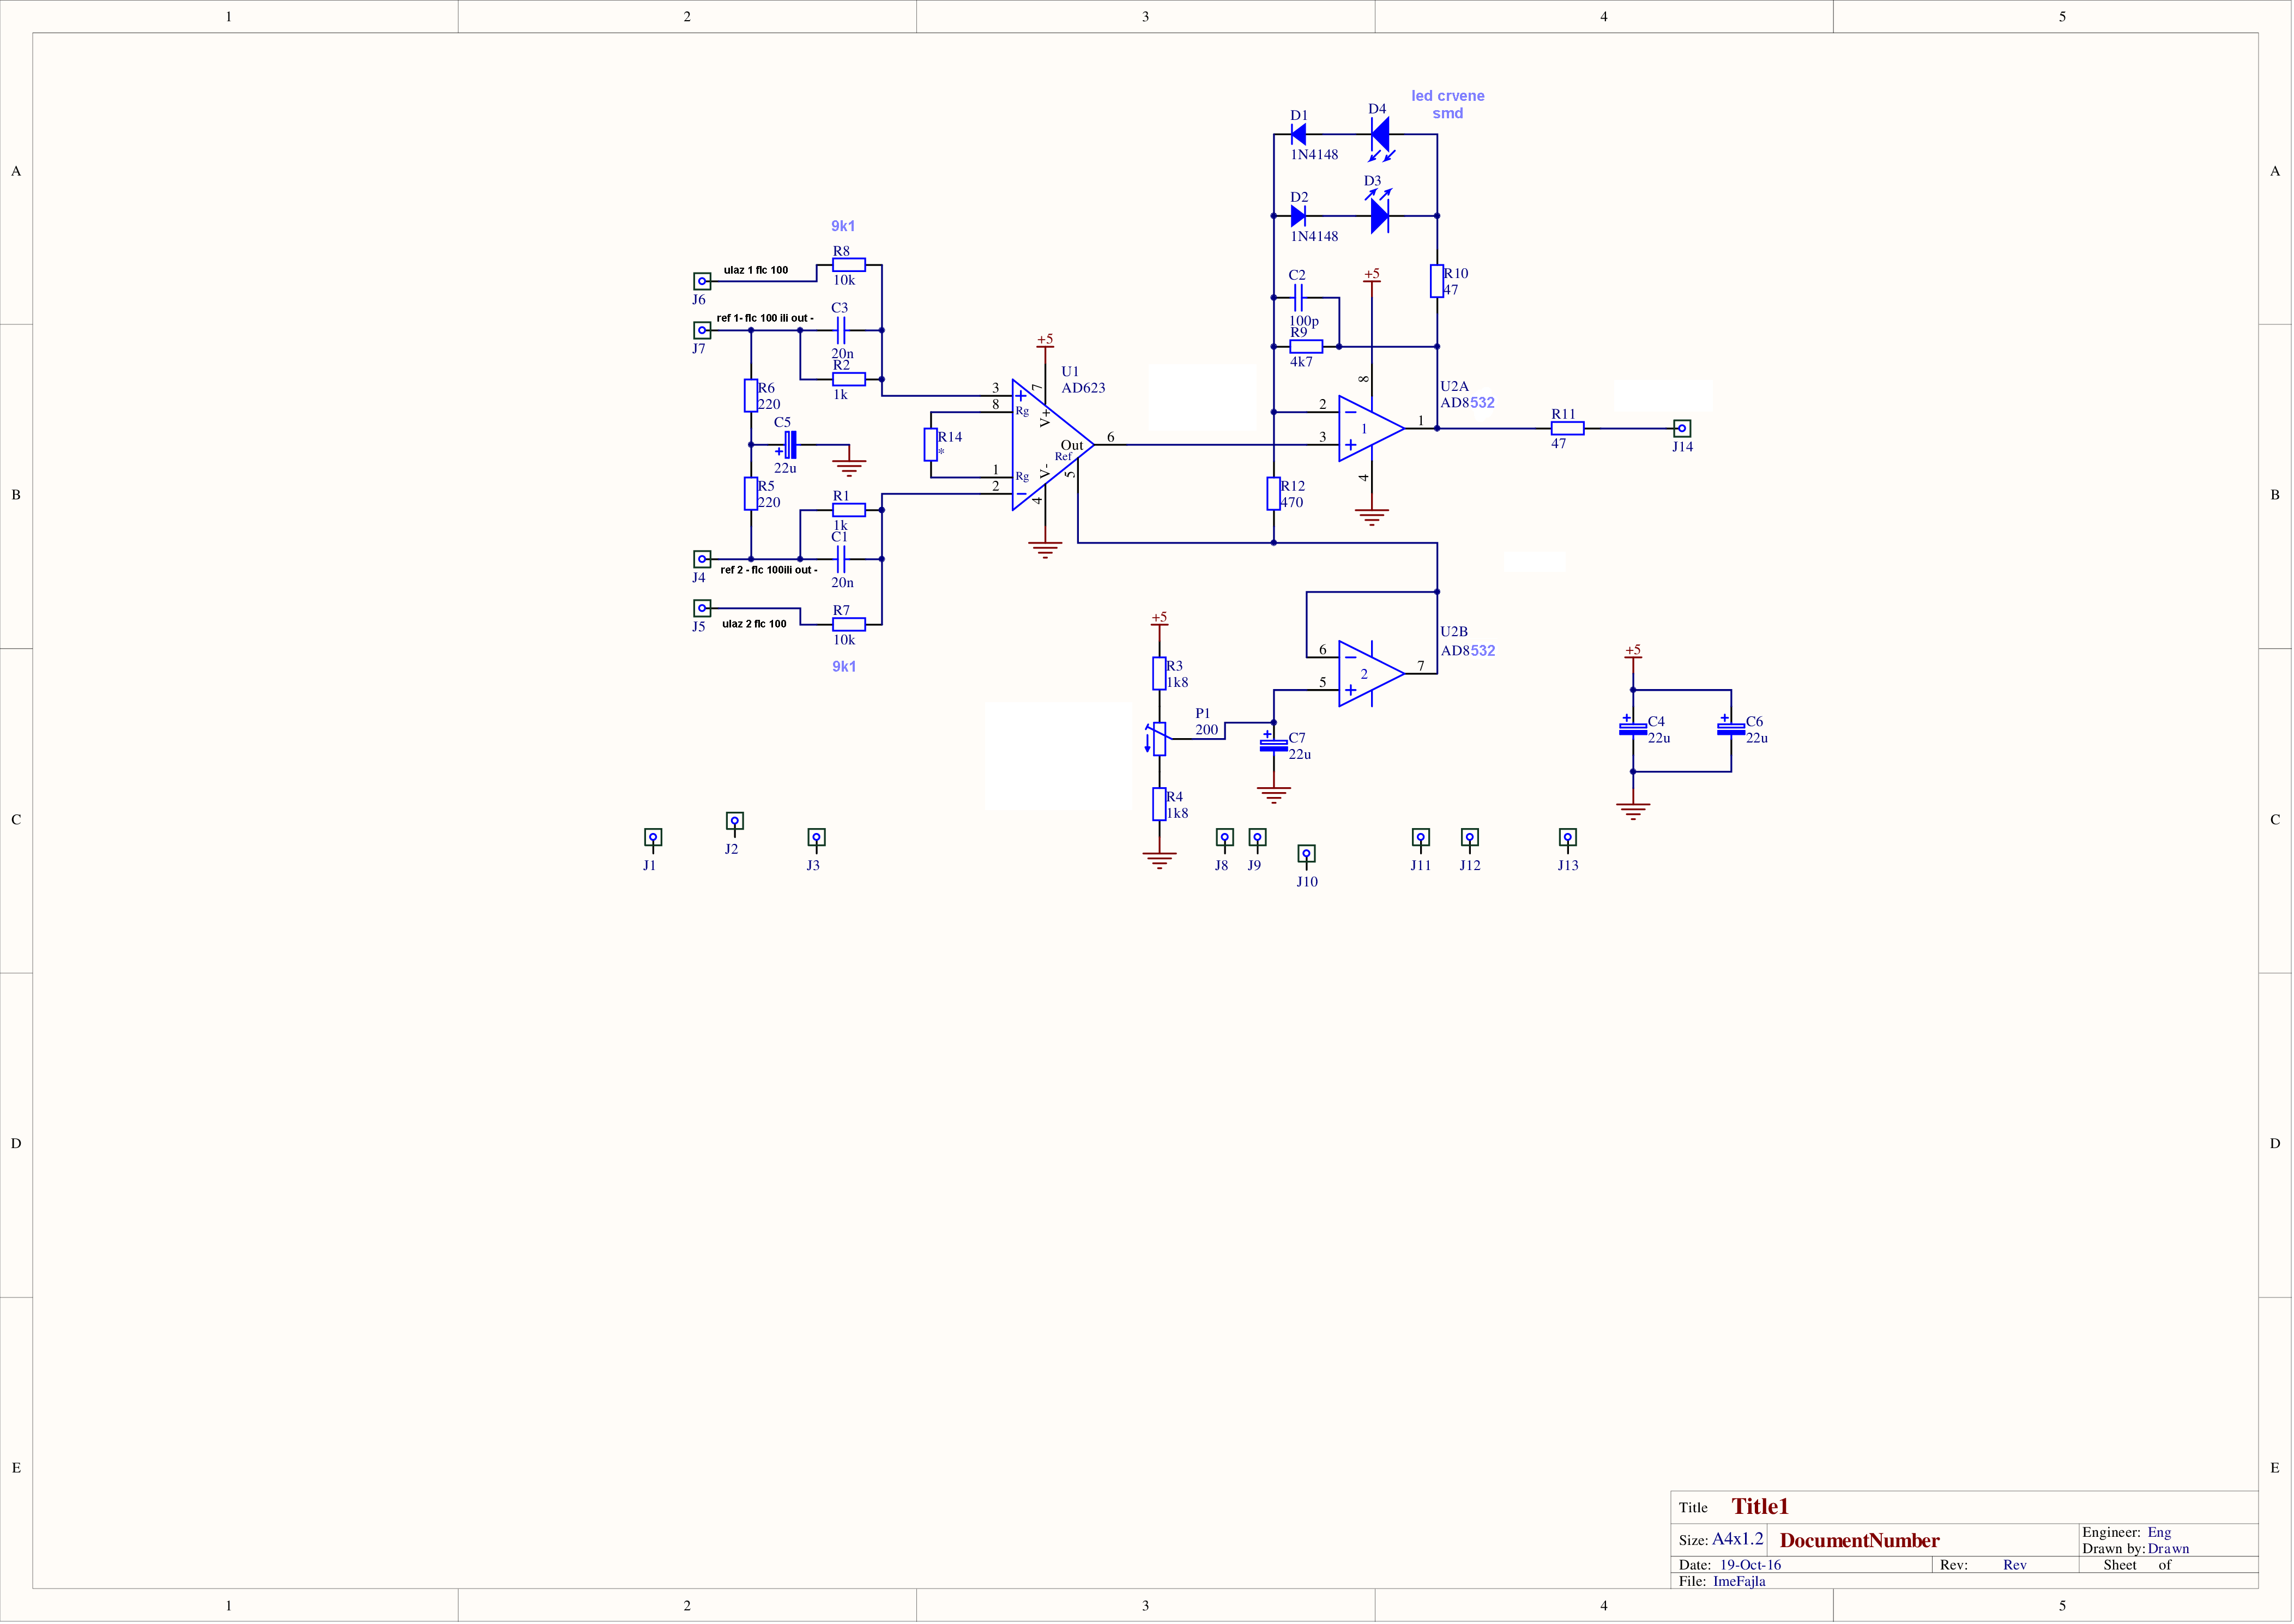This screenshot has width=2294, height=1624.
Task: Select the J14 output connector pad
Action: tap(1683, 428)
